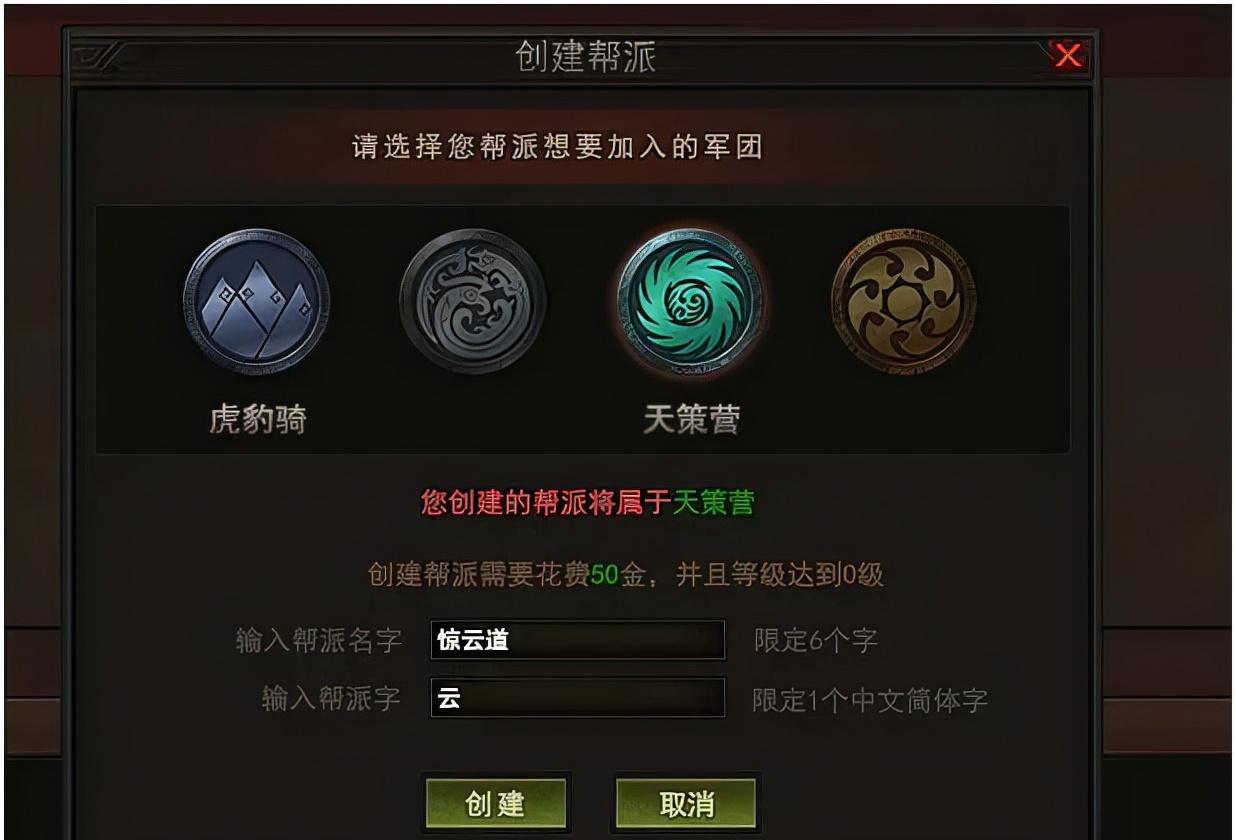The width and height of the screenshot is (1236, 840).
Task: Focus the guild character field containing 云
Action: 578,698
